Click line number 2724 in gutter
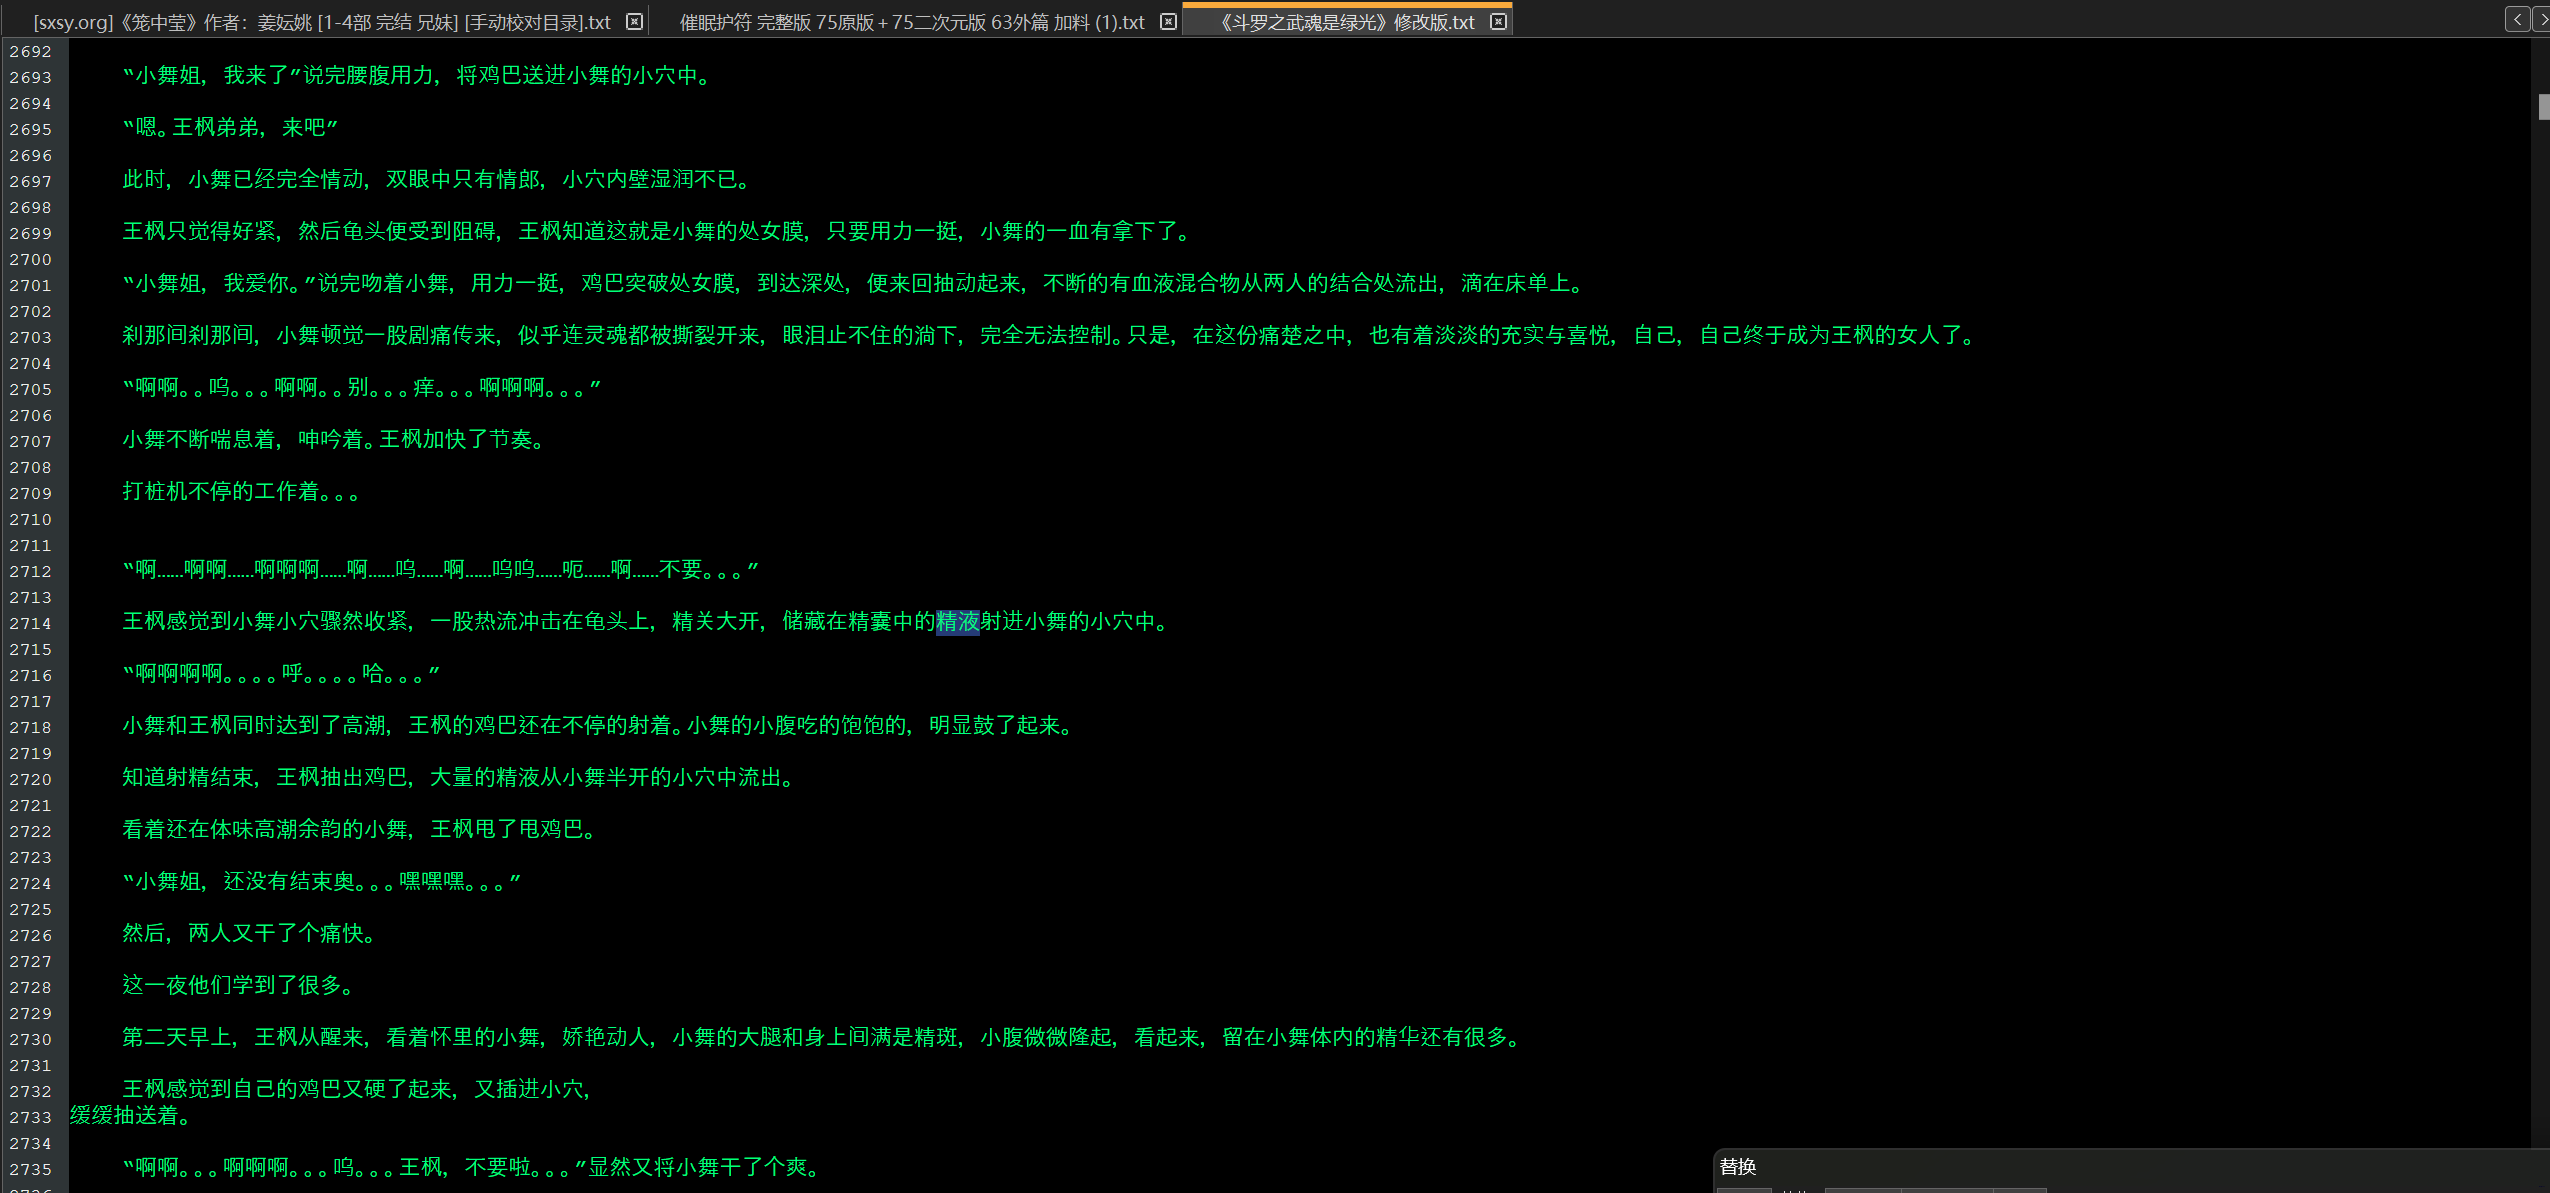Screen dimensions: 2550x1193 pyautogui.click(x=31, y=884)
